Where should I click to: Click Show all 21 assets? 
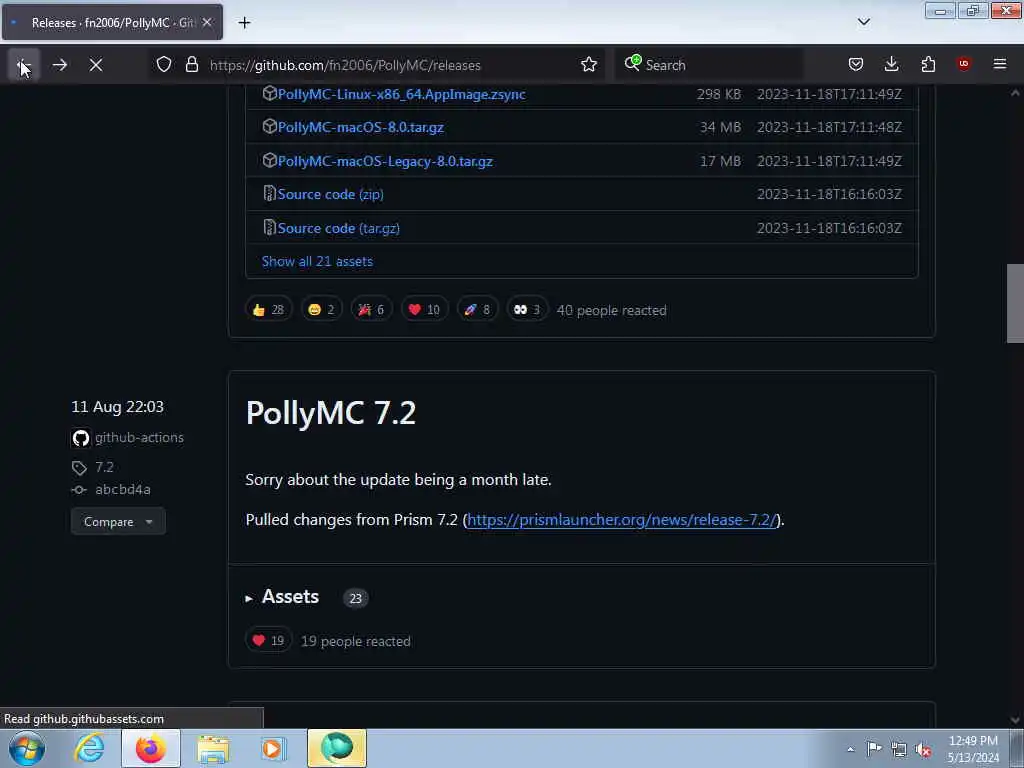pos(317,261)
